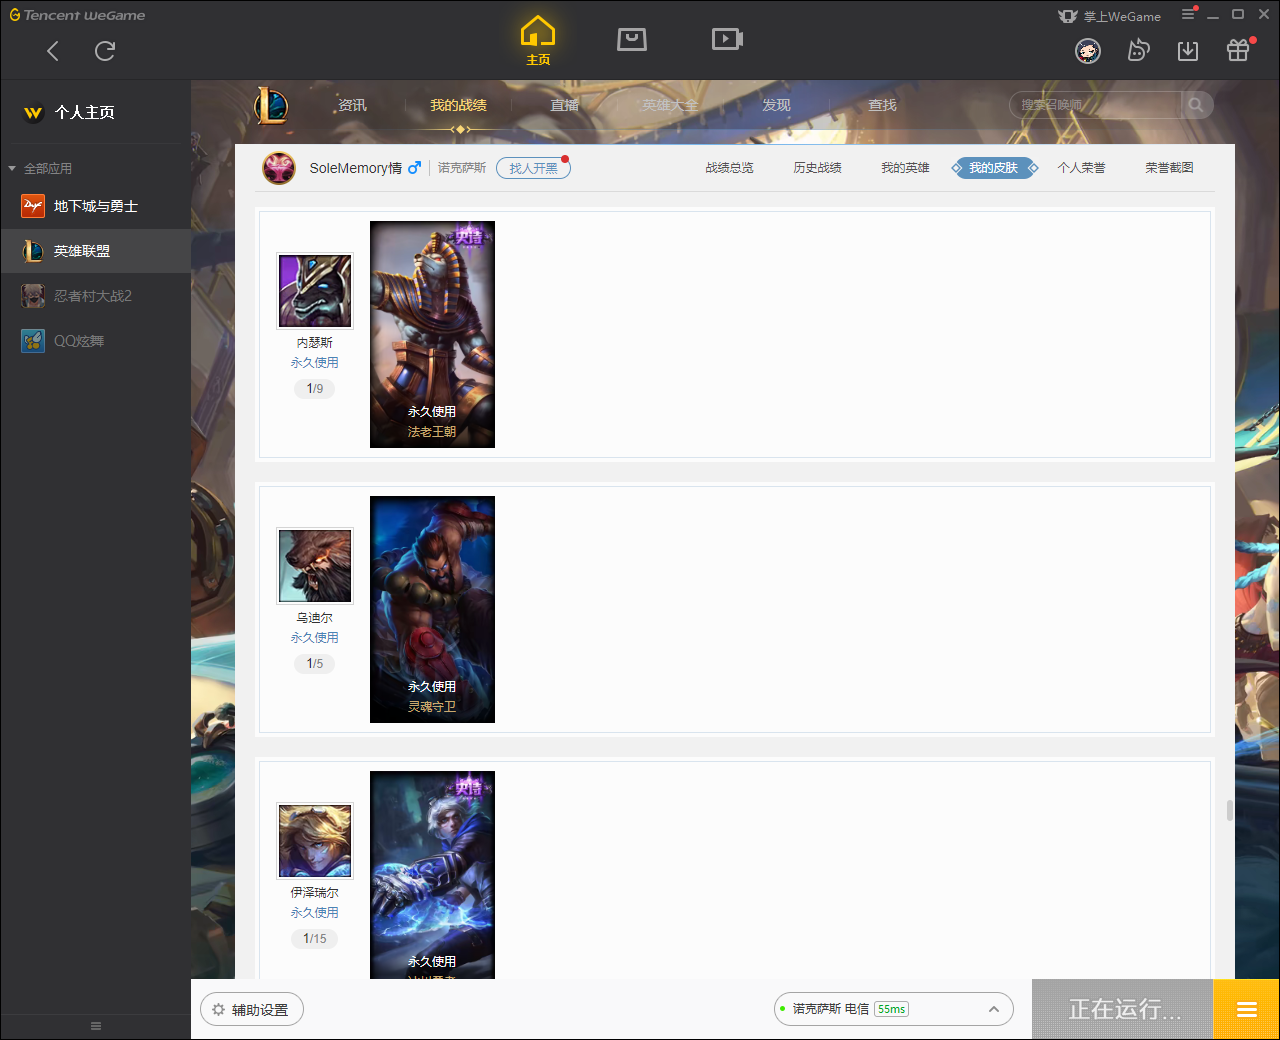Switch to the 我的战绩 tab

(x=459, y=105)
